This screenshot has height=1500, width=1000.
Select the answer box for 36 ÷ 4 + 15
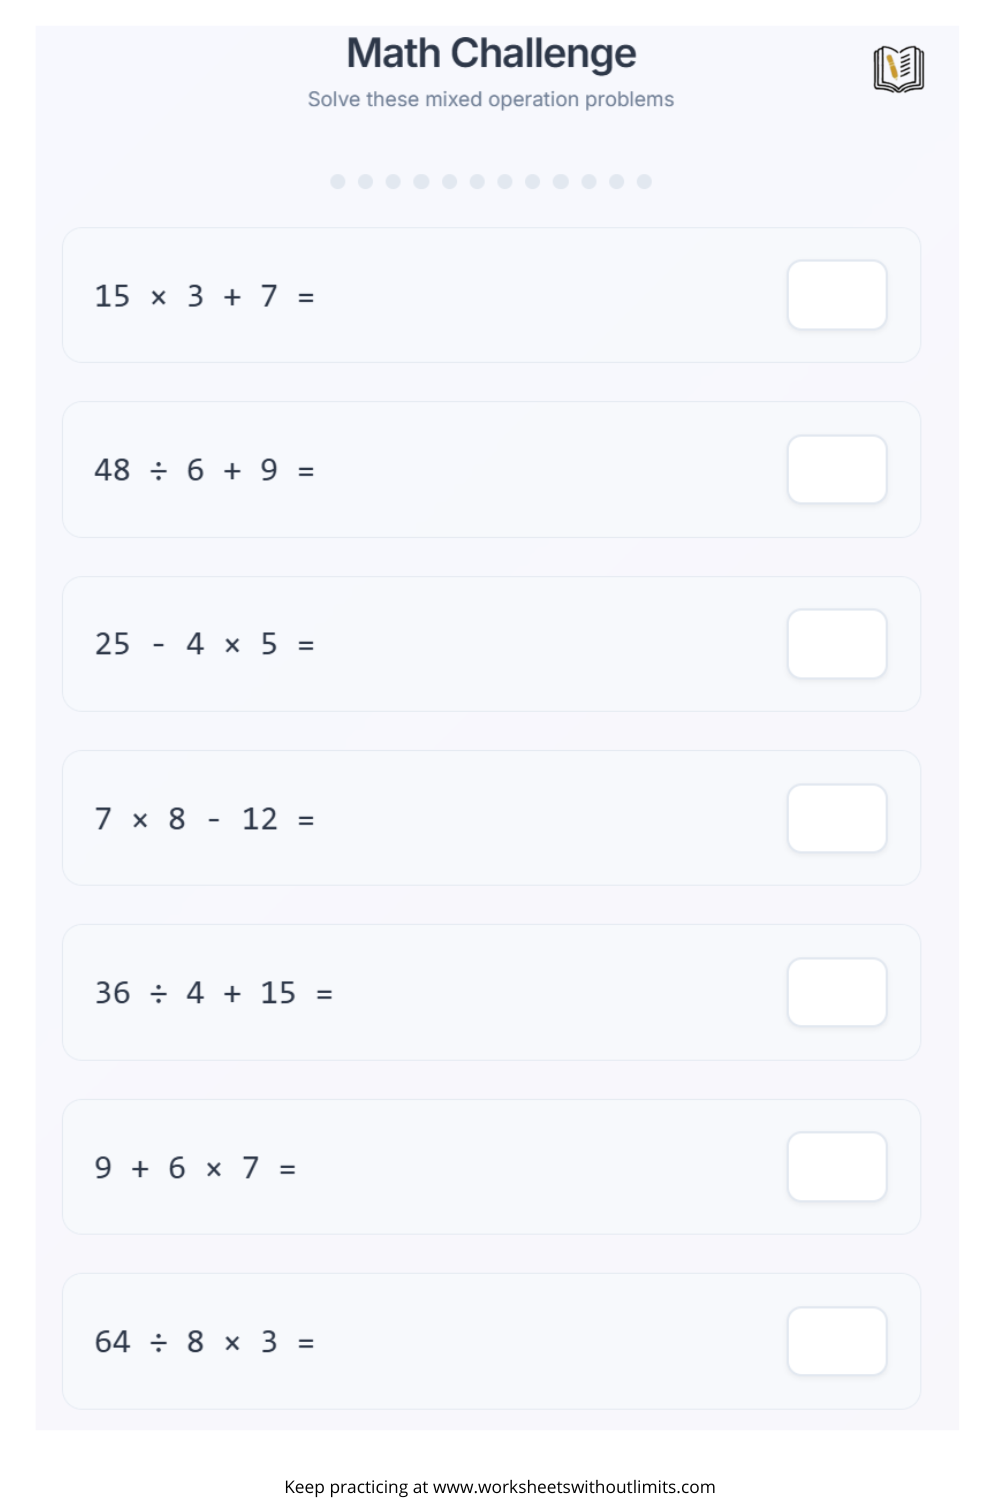(837, 993)
